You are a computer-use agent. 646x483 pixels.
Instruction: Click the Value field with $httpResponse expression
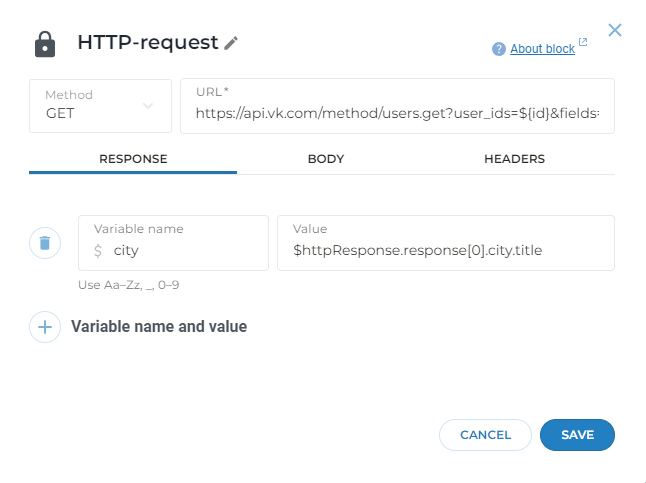point(445,251)
